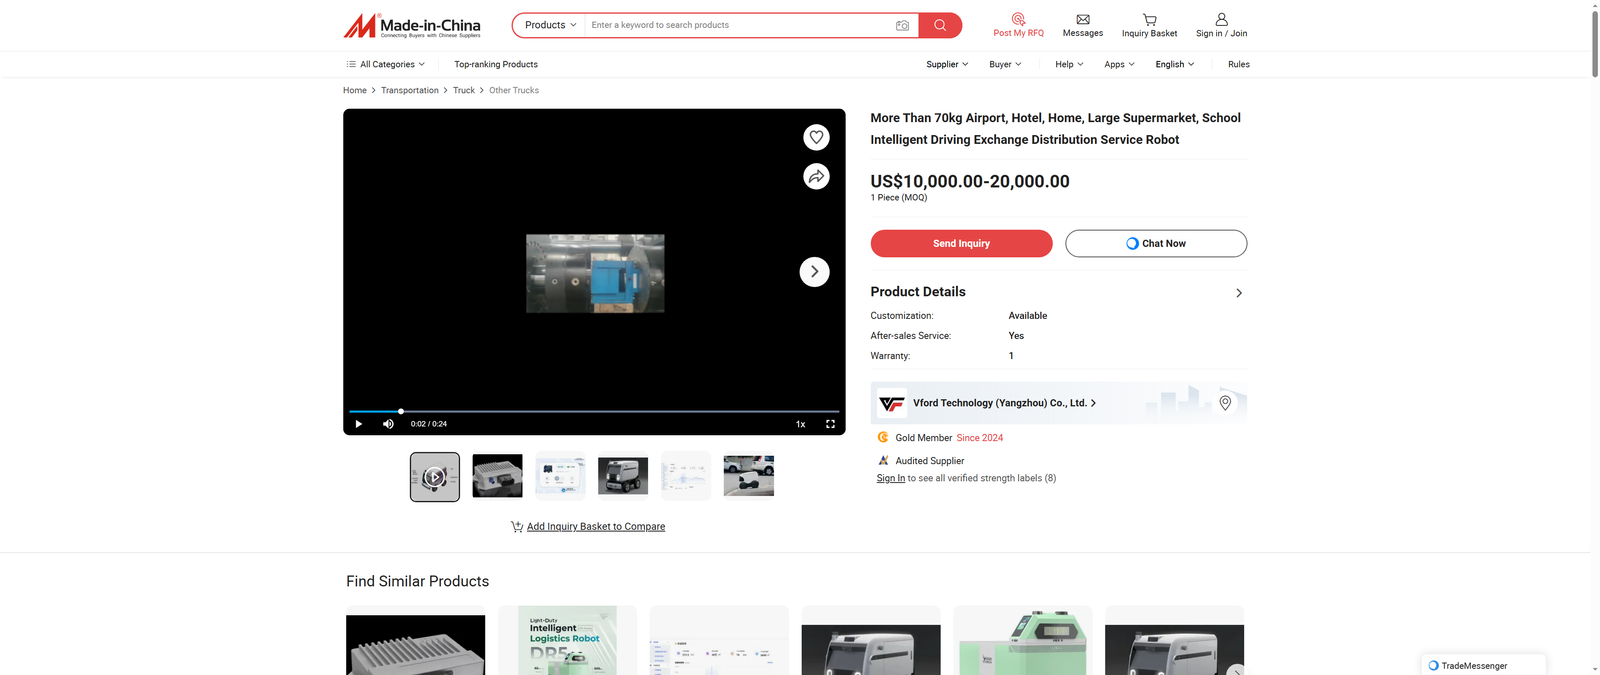
Task: Play the product video
Action: pyautogui.click(x=359, y=424)
